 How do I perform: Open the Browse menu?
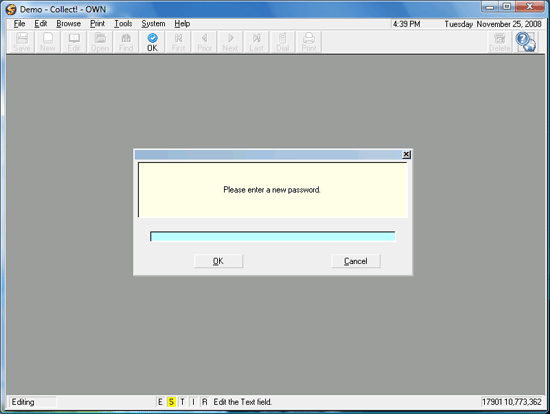tap(68, 24)
